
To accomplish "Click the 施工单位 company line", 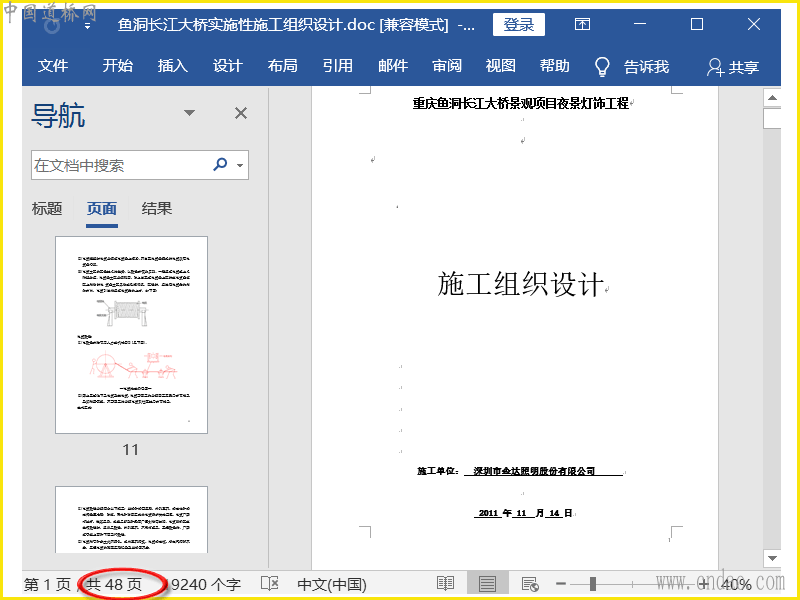I will [519, 471].
